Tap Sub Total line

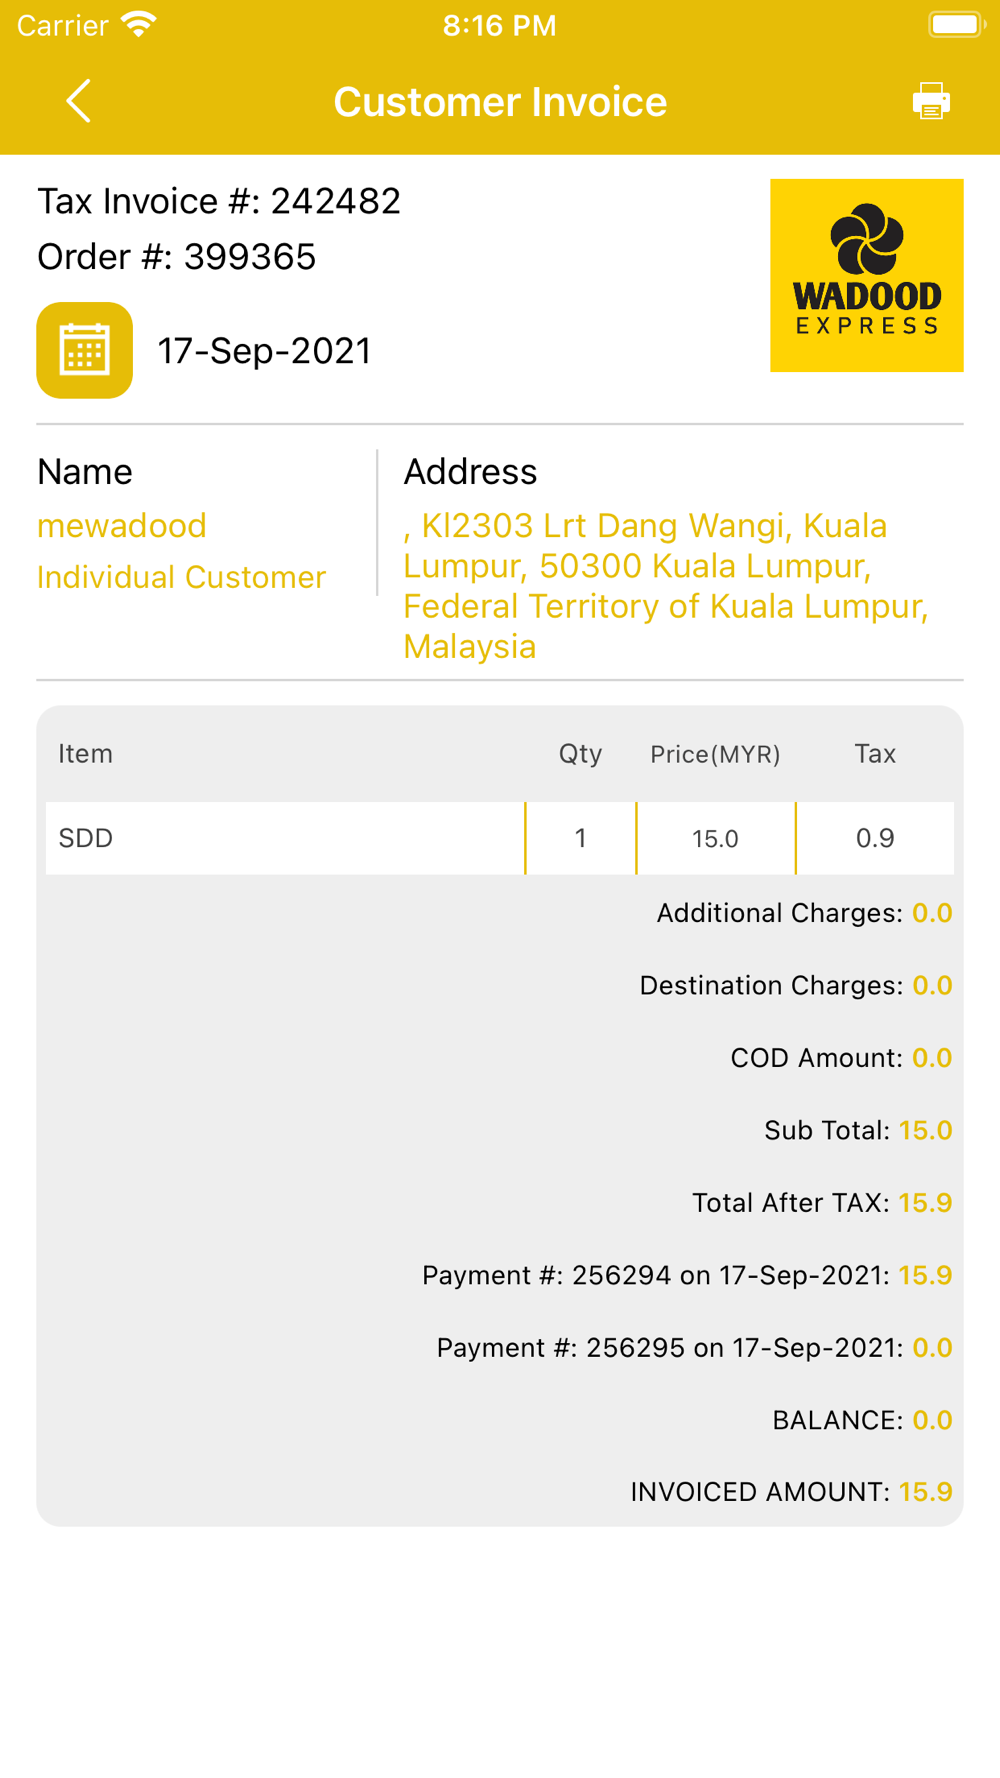(858, 1130)
